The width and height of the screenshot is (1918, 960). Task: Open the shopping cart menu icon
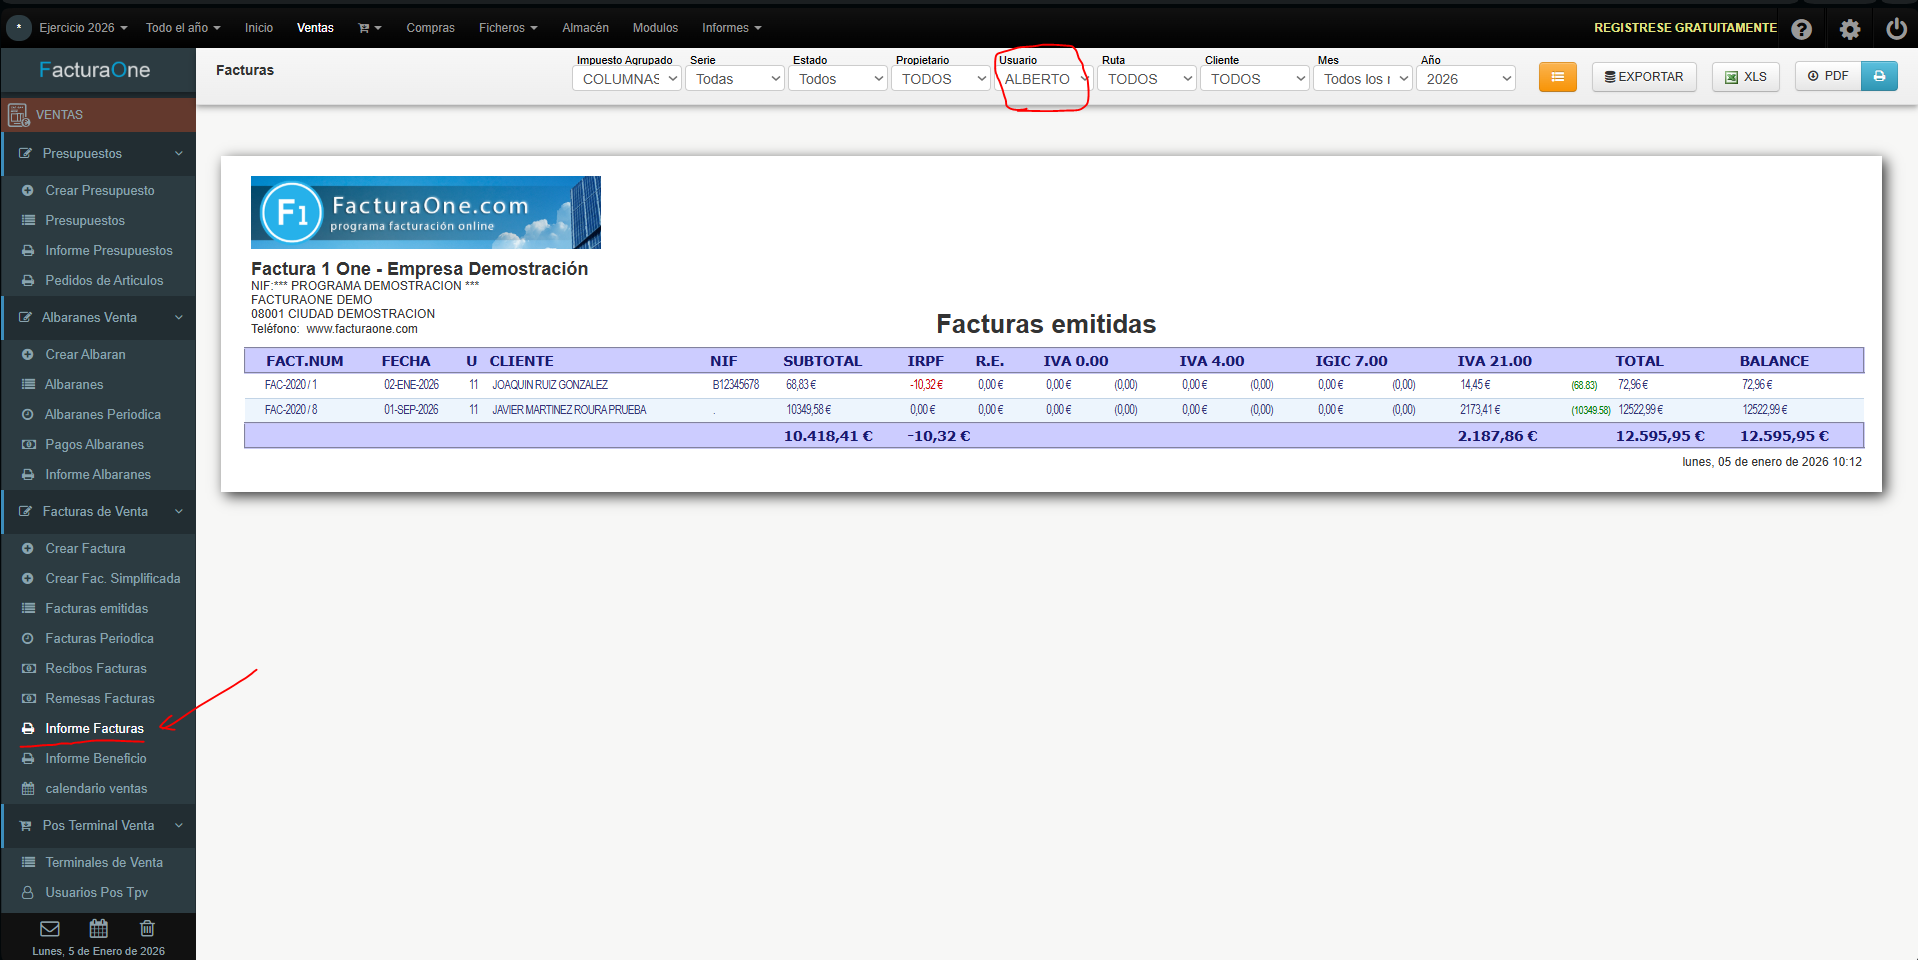369,28
